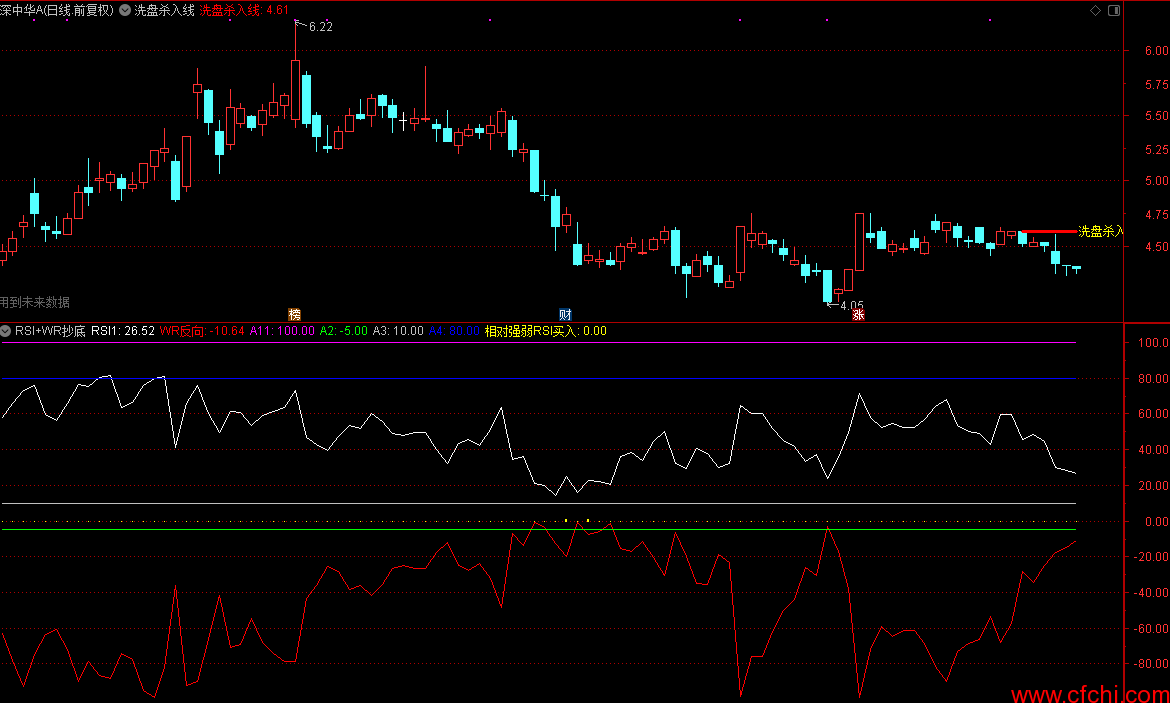This screenshot has width=1170, height=703.
Task: Click the -20.00 indicator axis label
Action: click(1151, 557)
